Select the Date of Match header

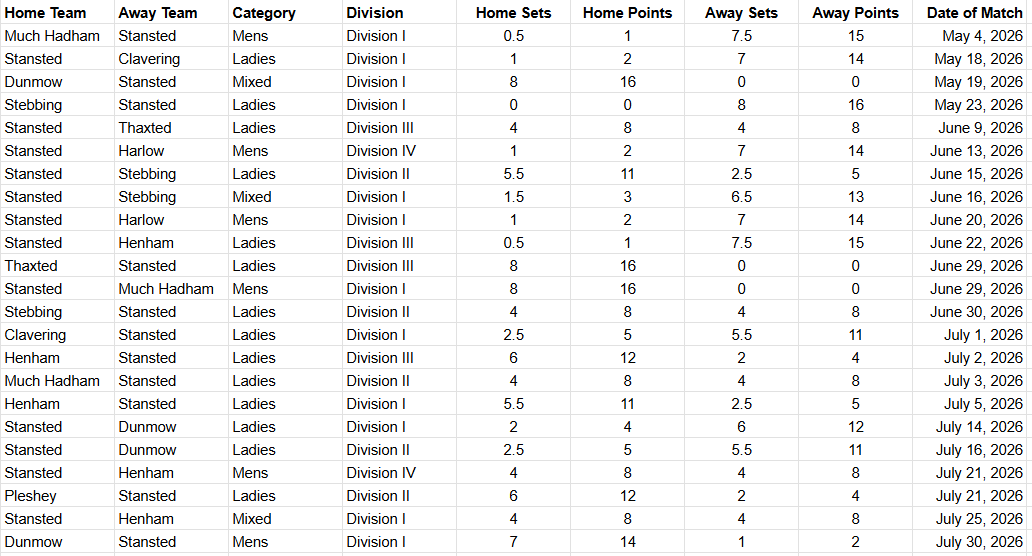974,13
